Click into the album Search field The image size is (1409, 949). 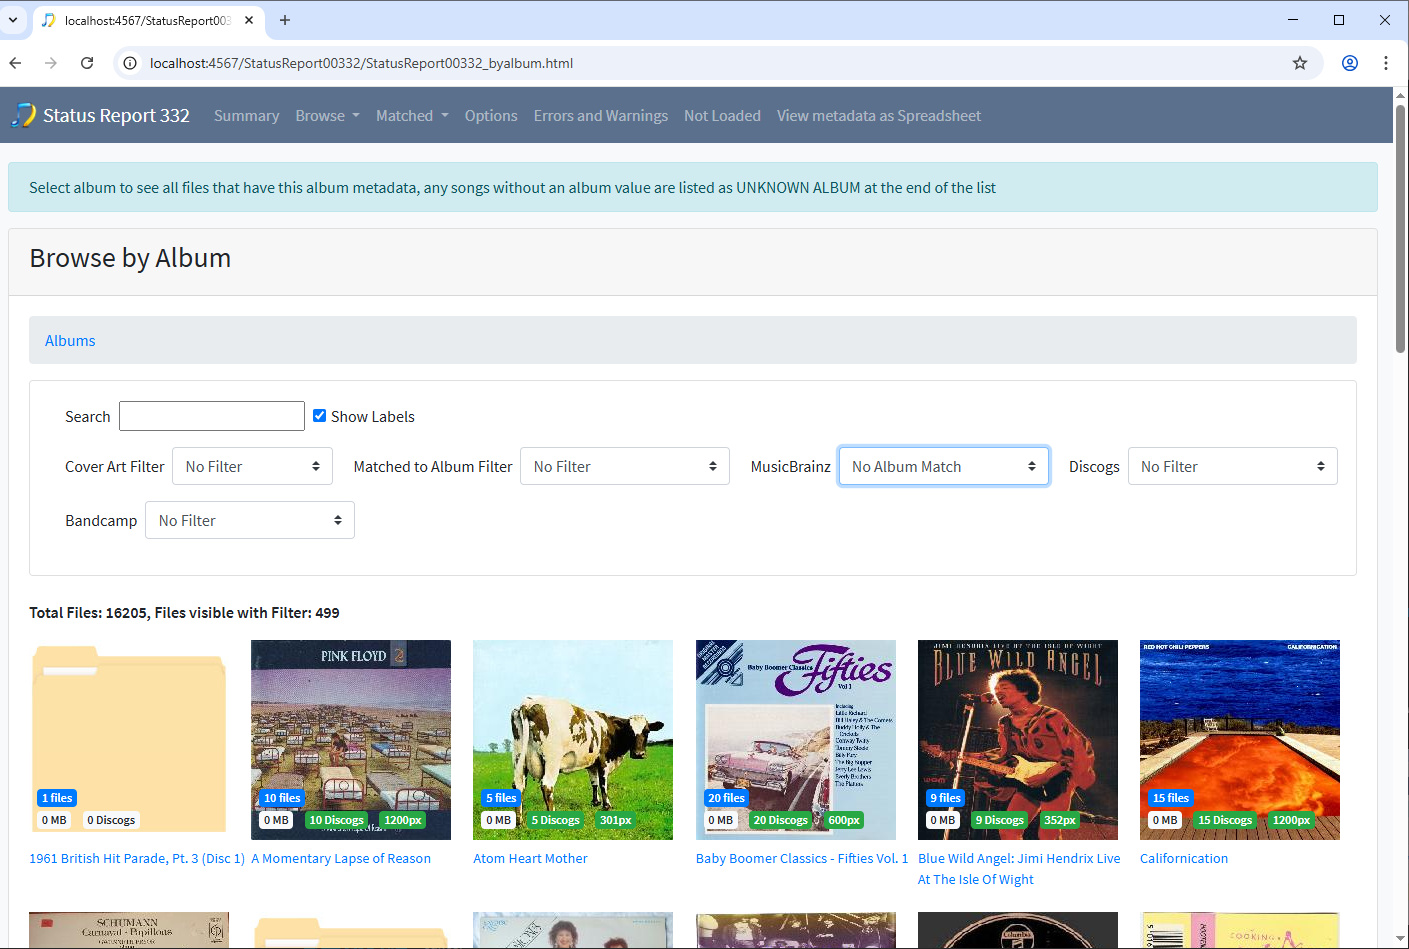click(x=212, y=416)
